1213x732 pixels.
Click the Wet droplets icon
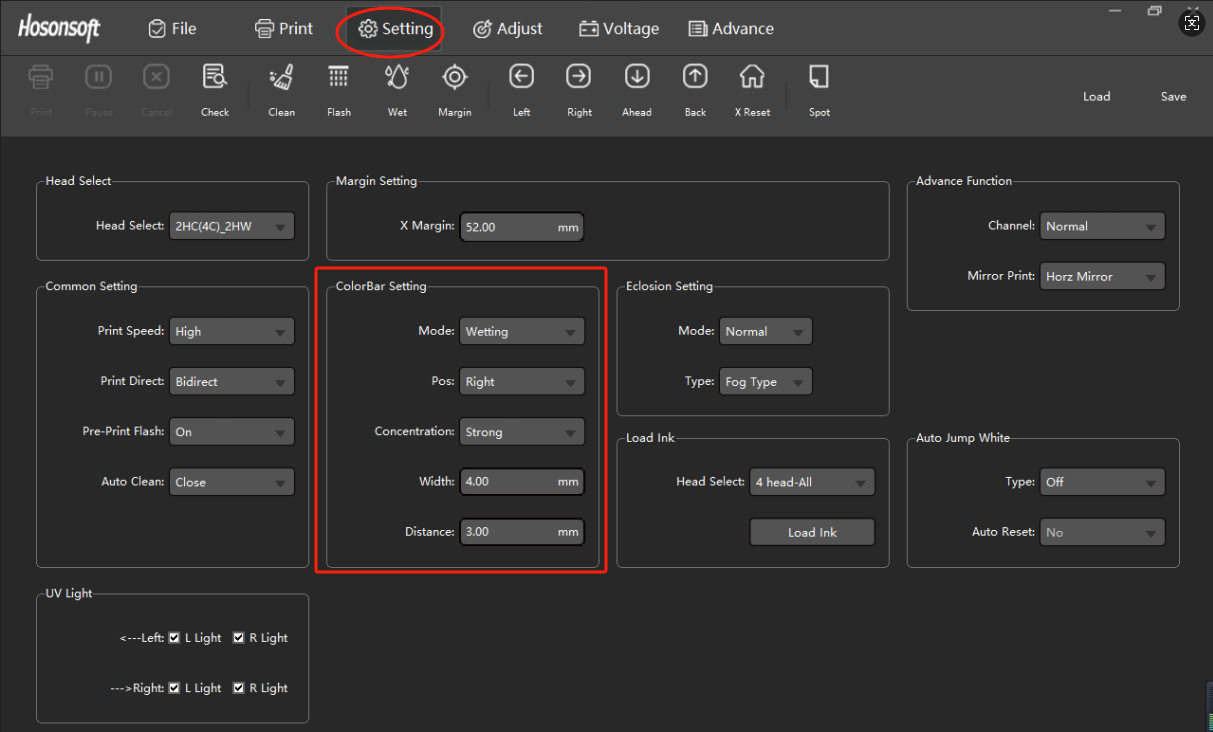coord(397,78)
